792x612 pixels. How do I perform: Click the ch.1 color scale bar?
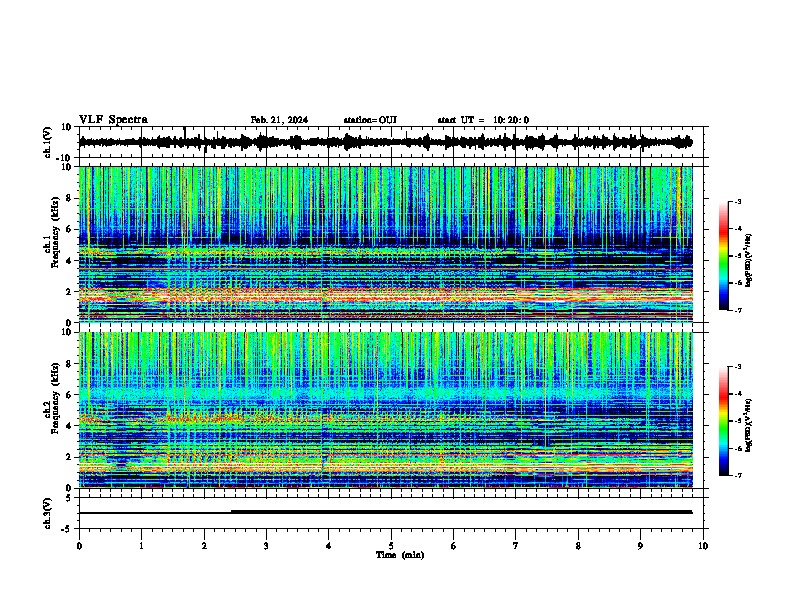point(723,256)
